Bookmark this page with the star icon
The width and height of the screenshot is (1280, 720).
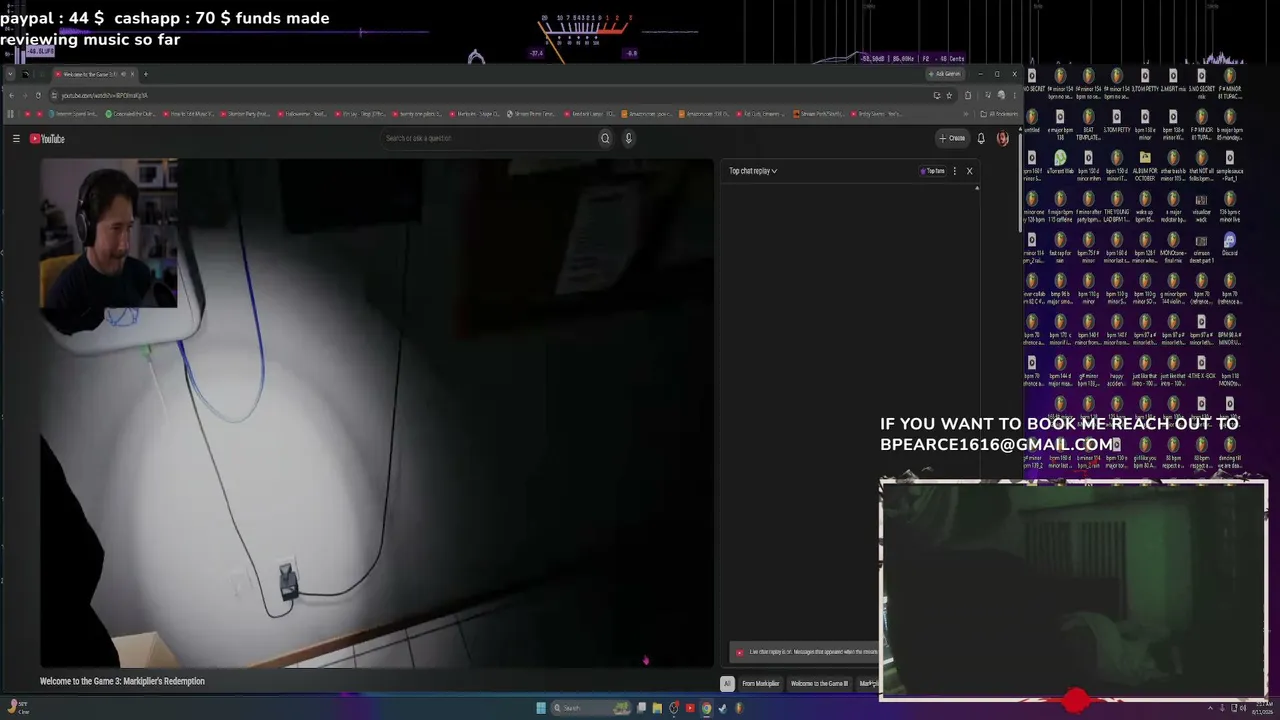(950, 95)
